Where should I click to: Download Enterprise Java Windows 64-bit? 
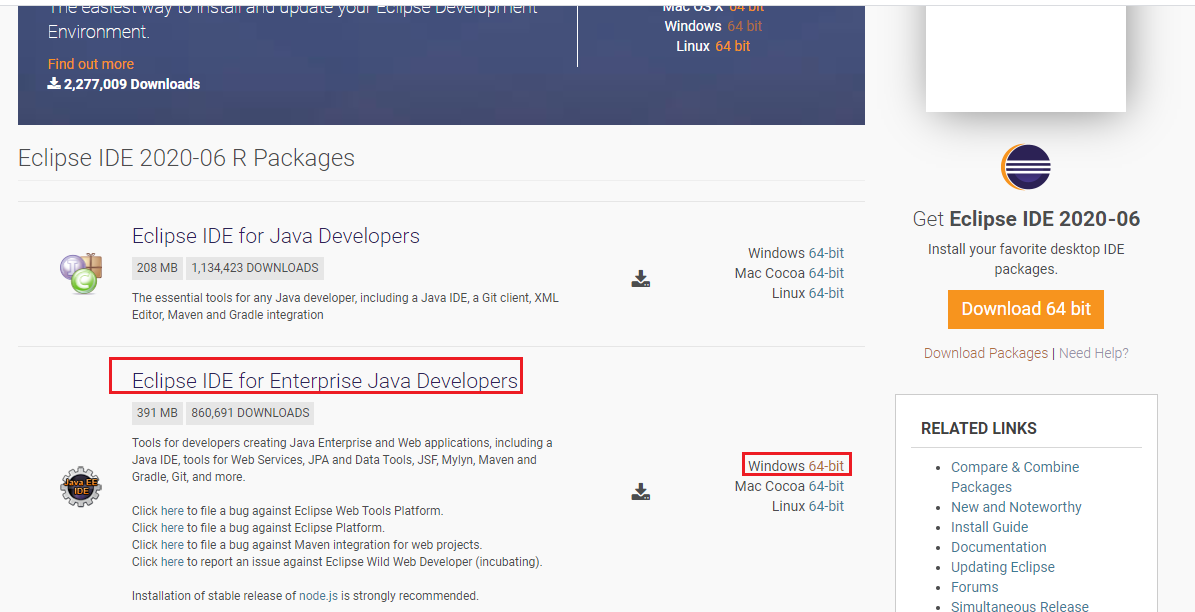tap(826, 466)
